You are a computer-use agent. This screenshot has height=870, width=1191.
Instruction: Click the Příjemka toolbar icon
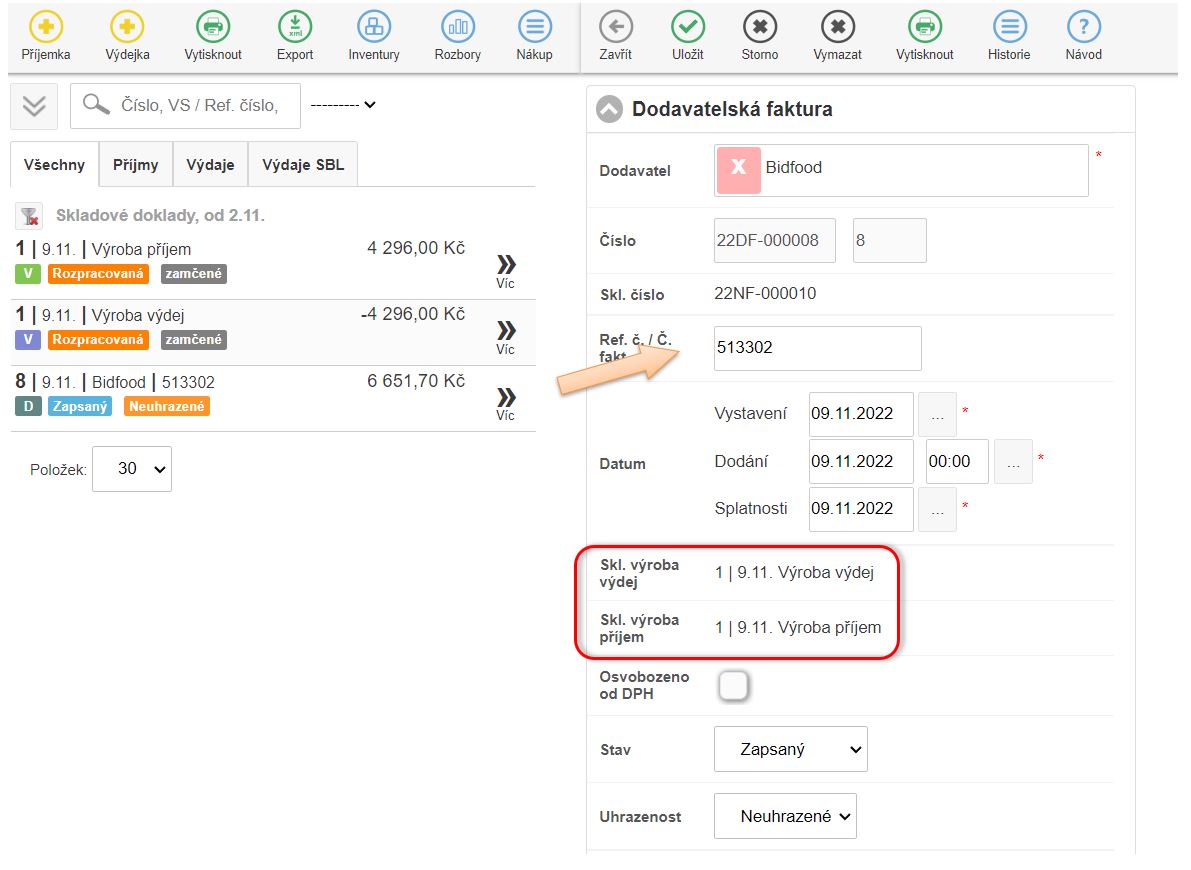46,27
